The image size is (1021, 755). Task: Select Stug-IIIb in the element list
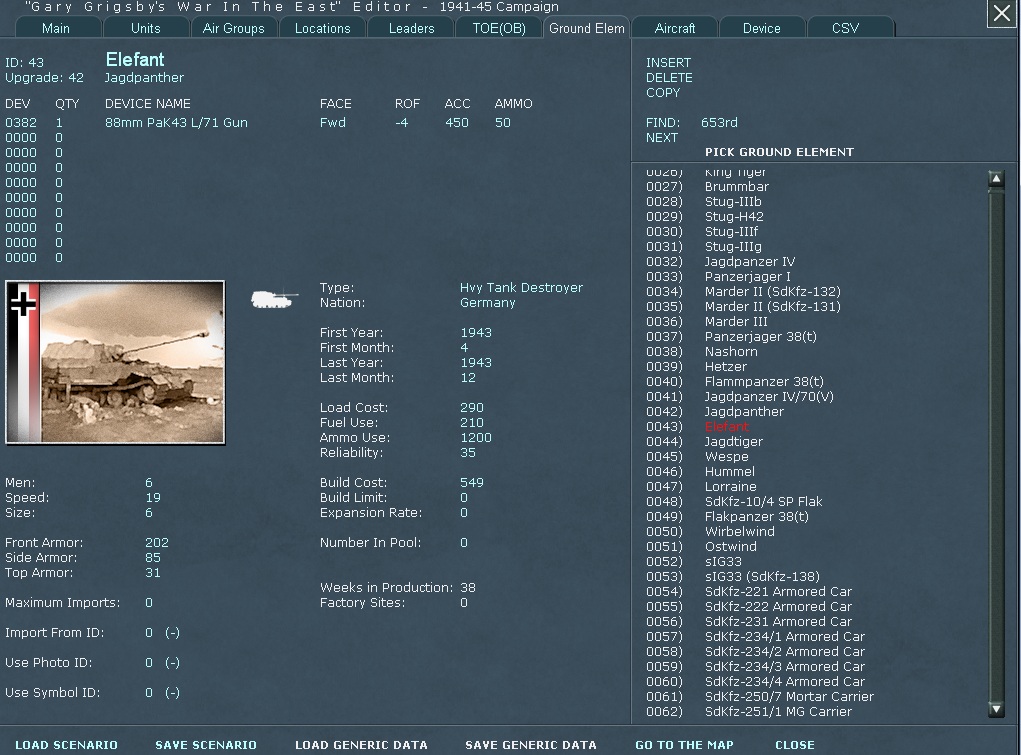coord(733,201)
